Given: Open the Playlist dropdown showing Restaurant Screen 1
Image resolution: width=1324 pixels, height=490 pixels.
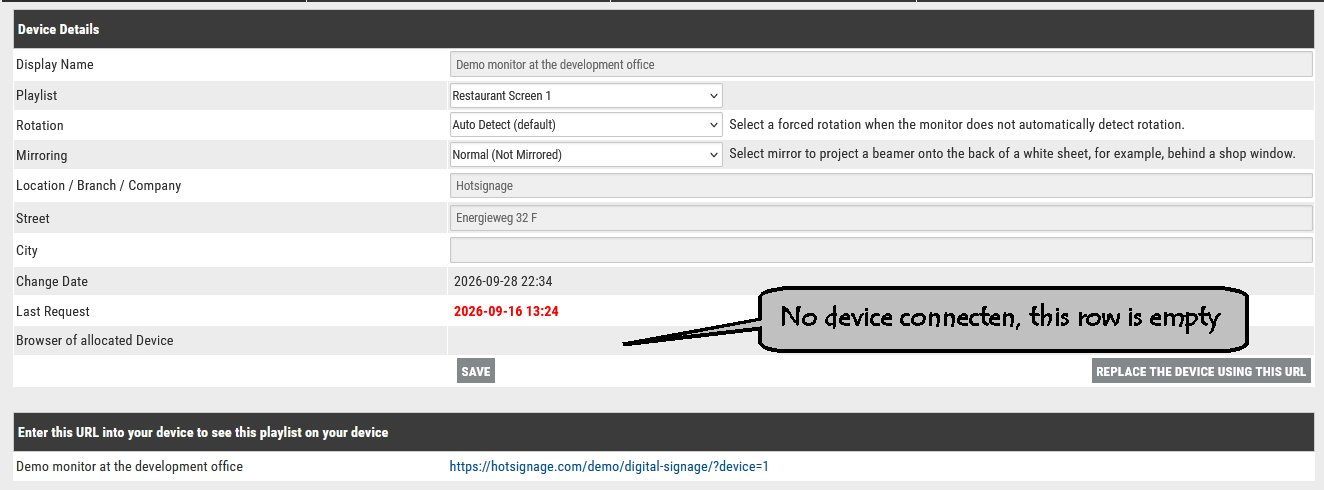Looking at the screenshot, I should coord(586,95).
